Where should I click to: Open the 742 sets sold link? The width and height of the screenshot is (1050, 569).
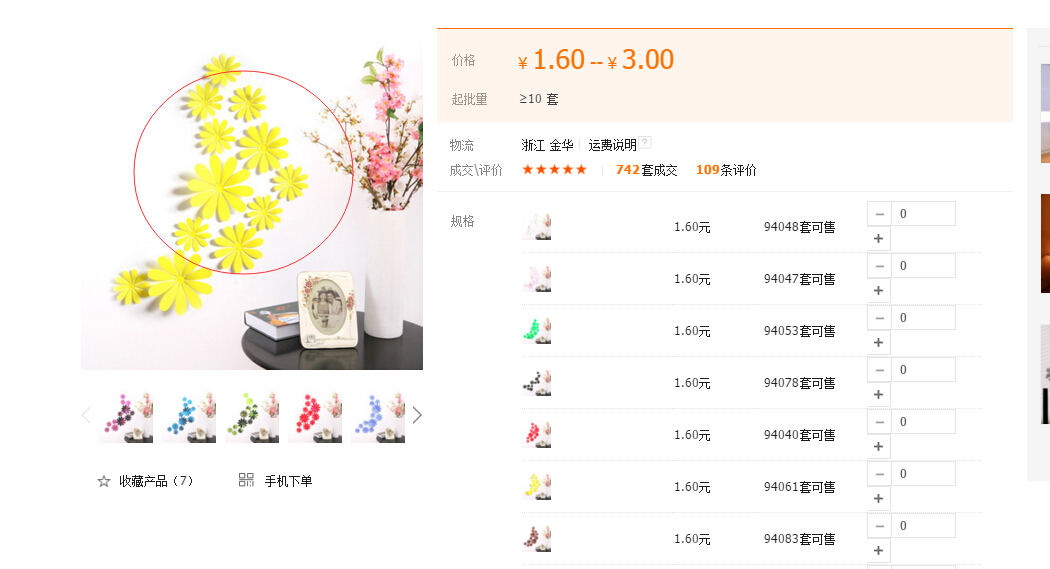coord(646,170)
